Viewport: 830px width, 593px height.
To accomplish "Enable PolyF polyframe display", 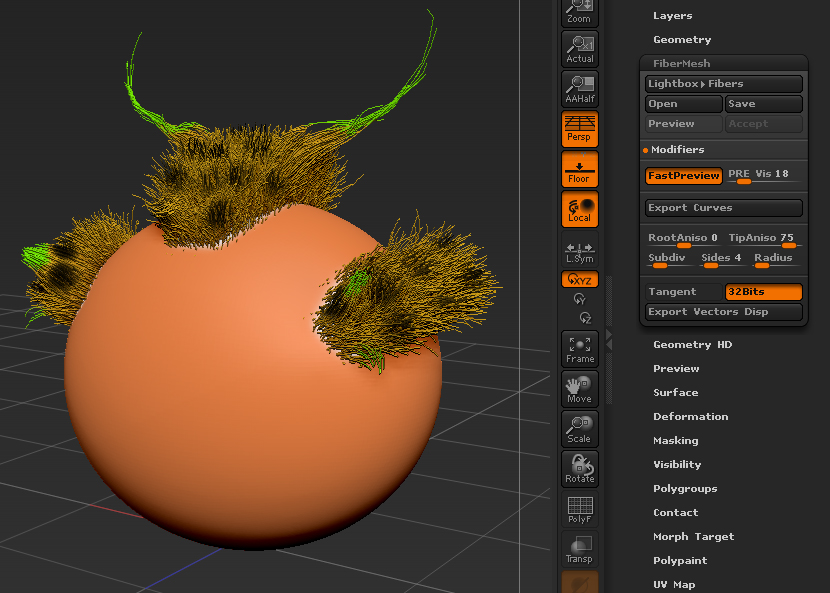I will 579,509.
